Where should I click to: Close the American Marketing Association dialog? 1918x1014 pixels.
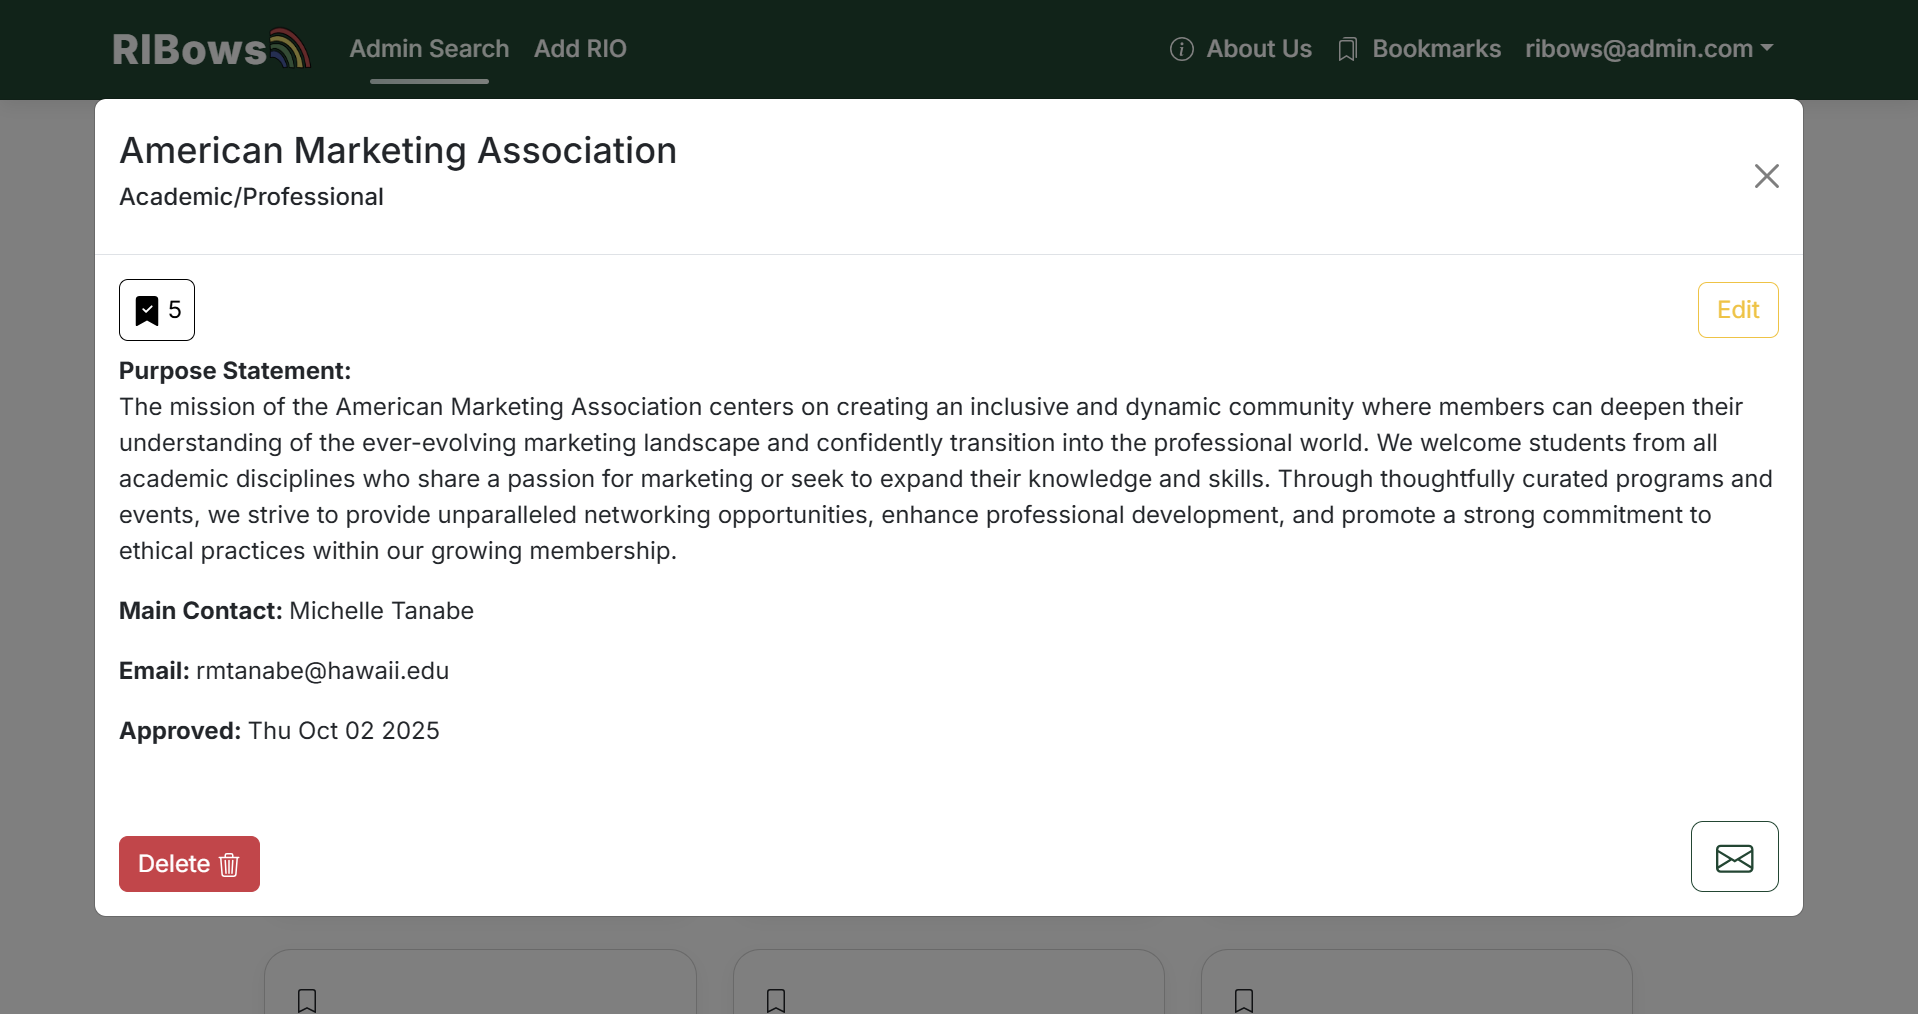pyautogui.click(x=1766, y=176)
